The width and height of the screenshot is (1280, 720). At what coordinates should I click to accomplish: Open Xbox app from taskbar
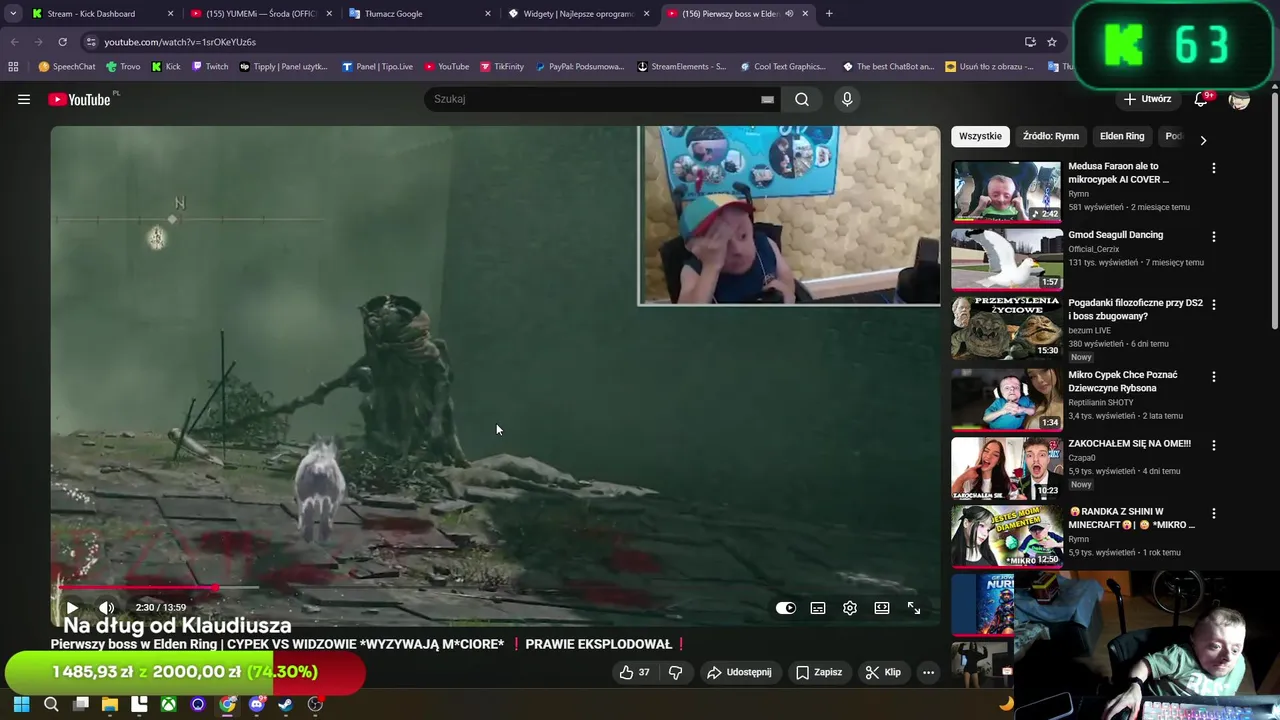[x=169, y=704]
